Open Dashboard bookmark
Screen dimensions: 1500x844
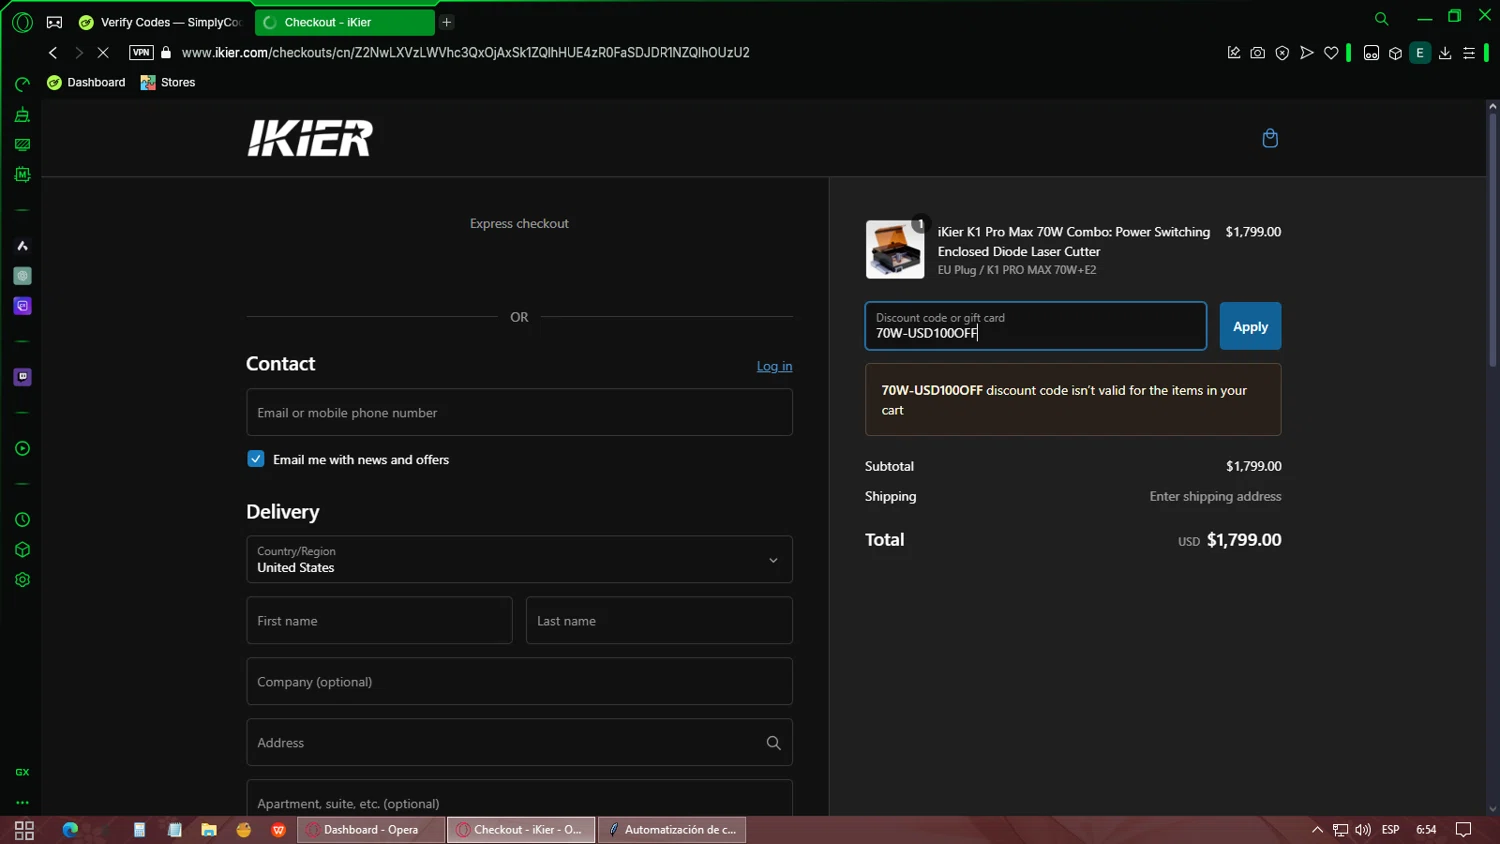pyautogui.click(x=86, y=82)
